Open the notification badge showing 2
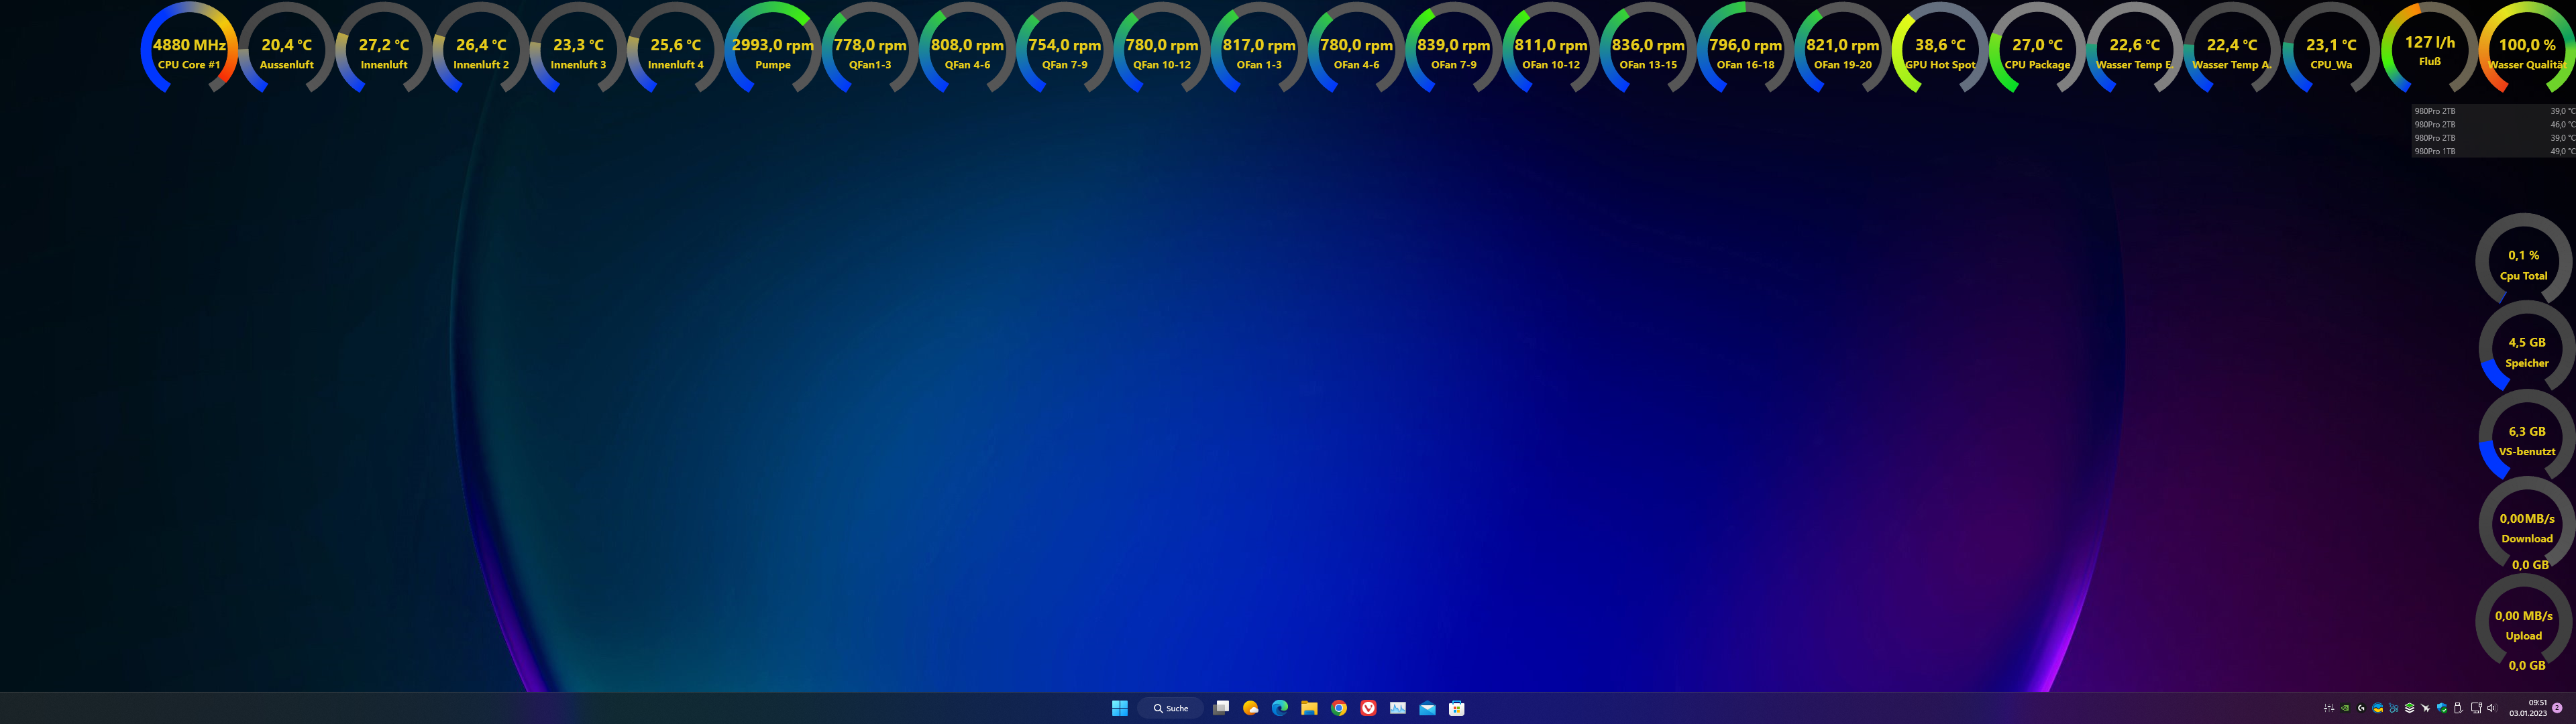The height and width of the screenshot is (724, 2576). tap(2557, 708)
